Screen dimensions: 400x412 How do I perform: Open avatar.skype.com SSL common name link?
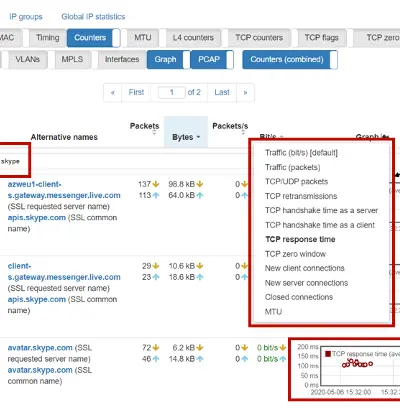click(x=40, y=370)
